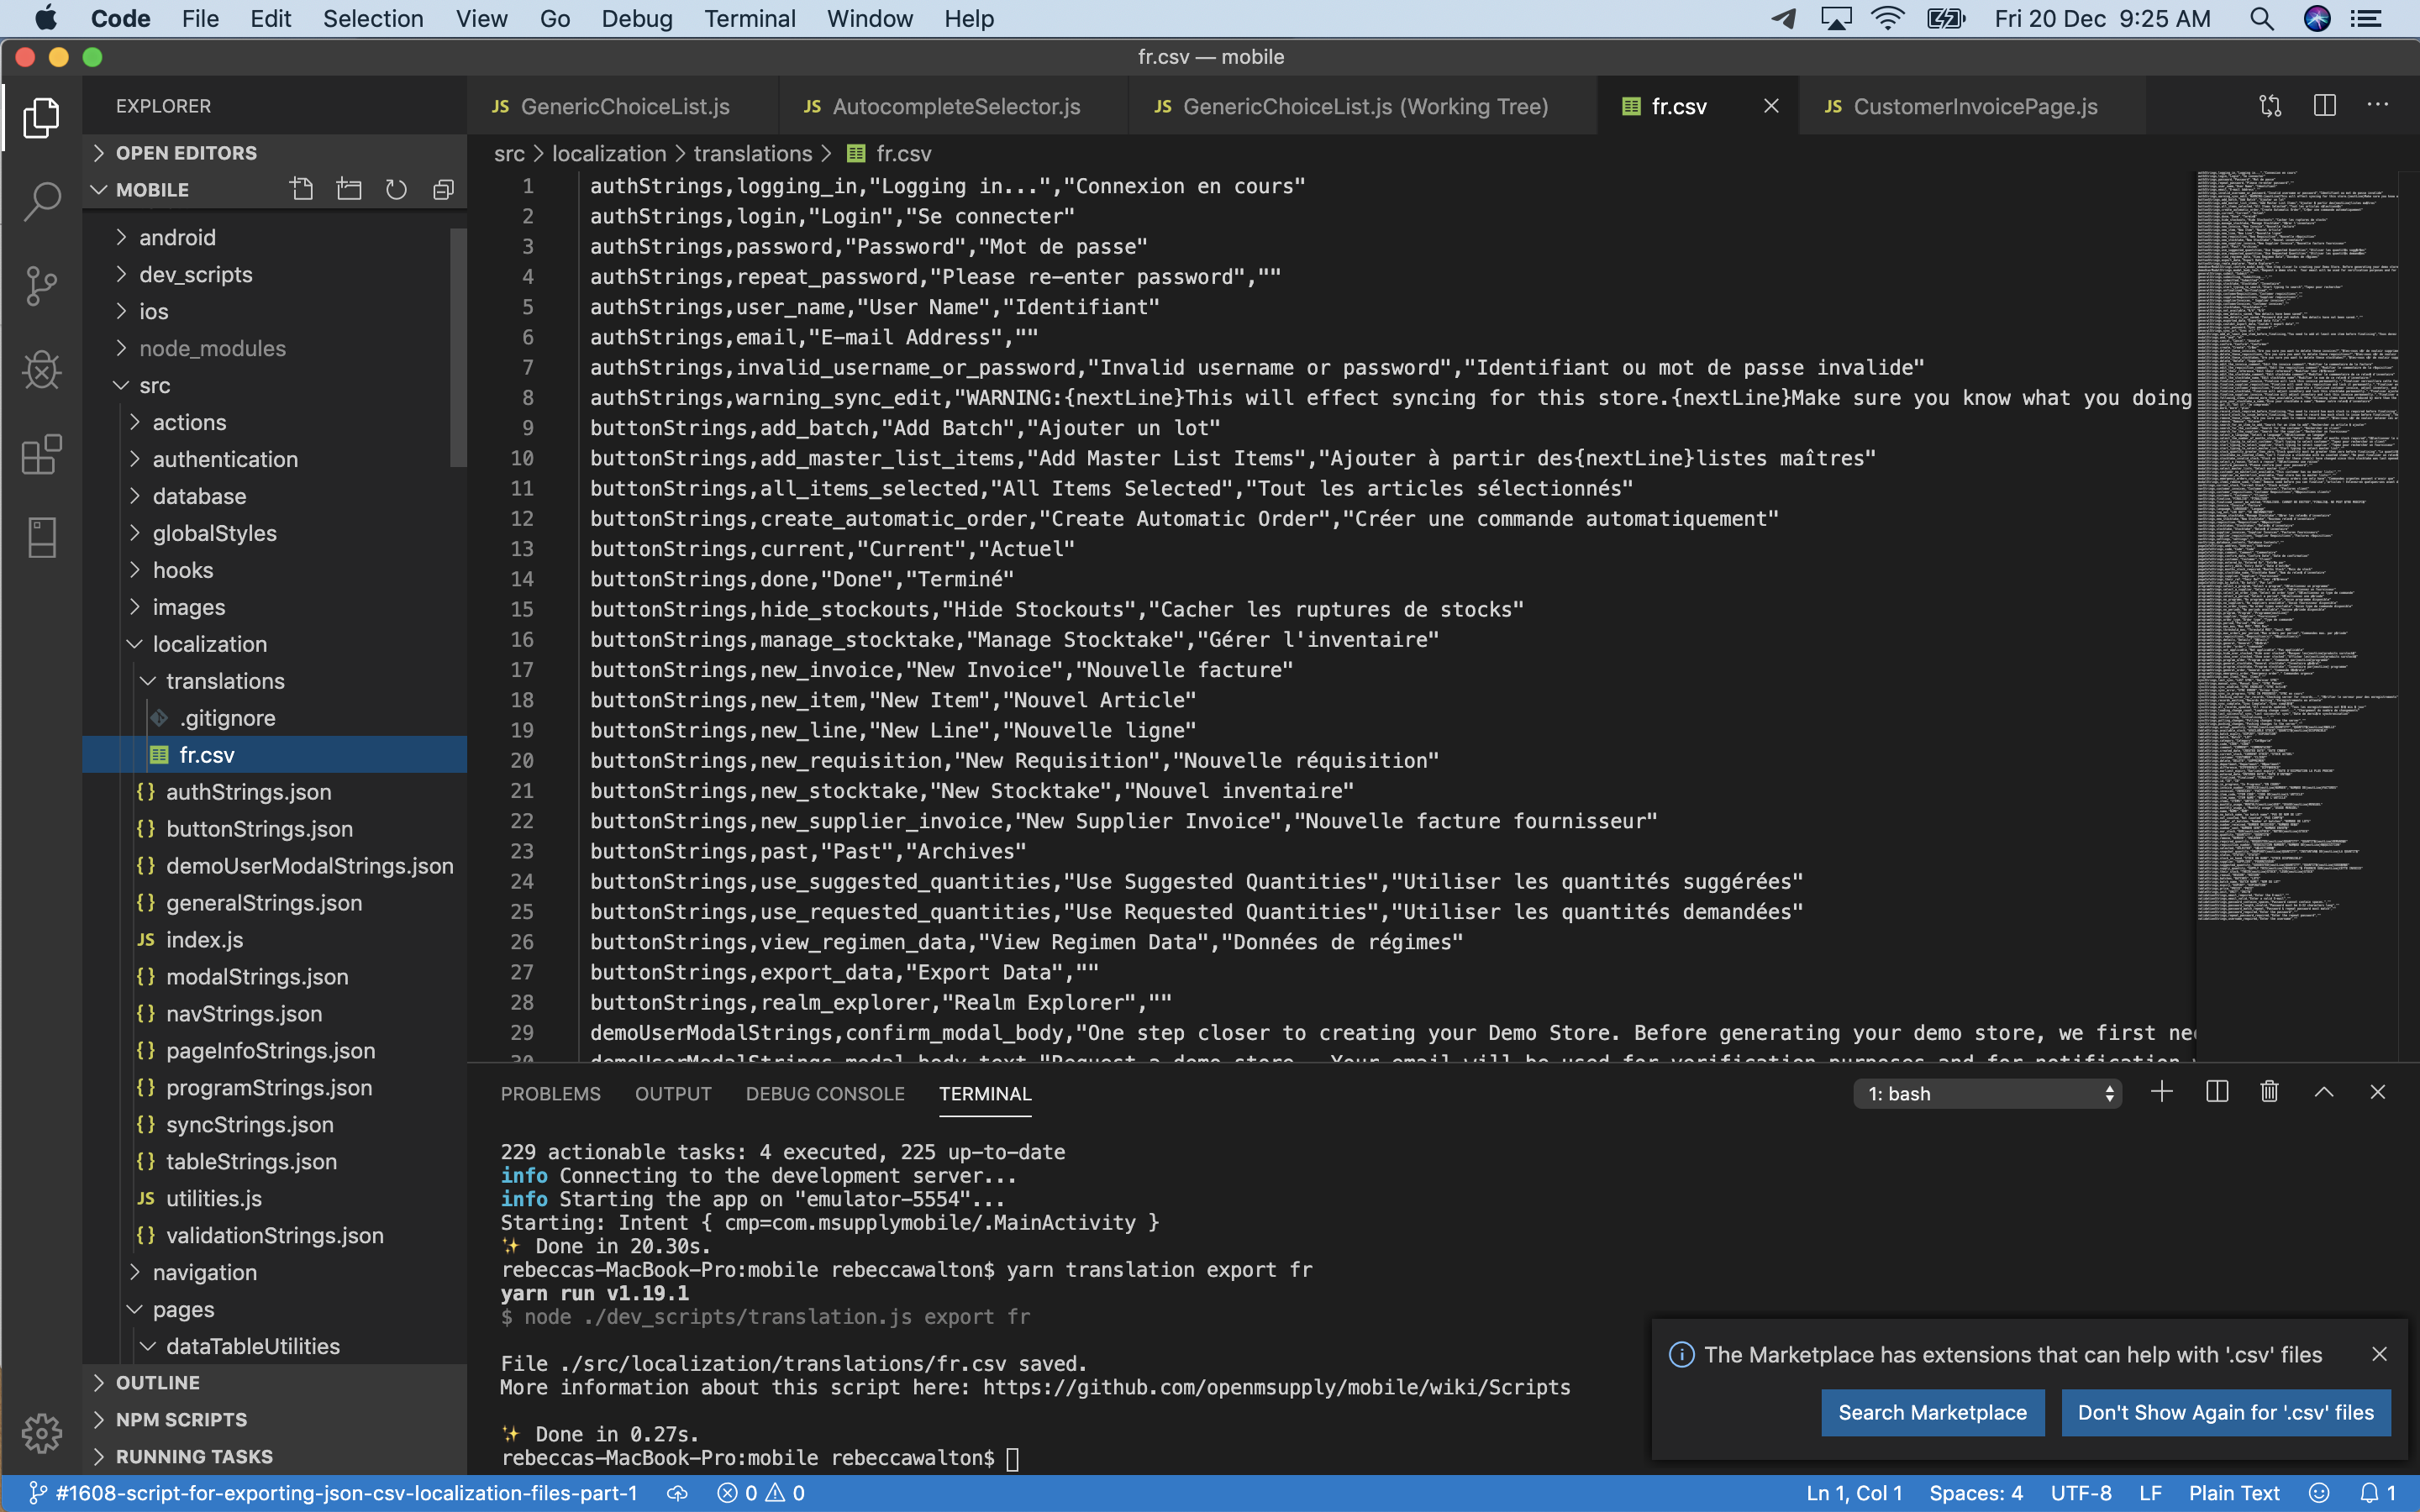
Task: Click Don't Show Again for '.csv' files
Action: pyautogui.click(x=2225, y=1412)
